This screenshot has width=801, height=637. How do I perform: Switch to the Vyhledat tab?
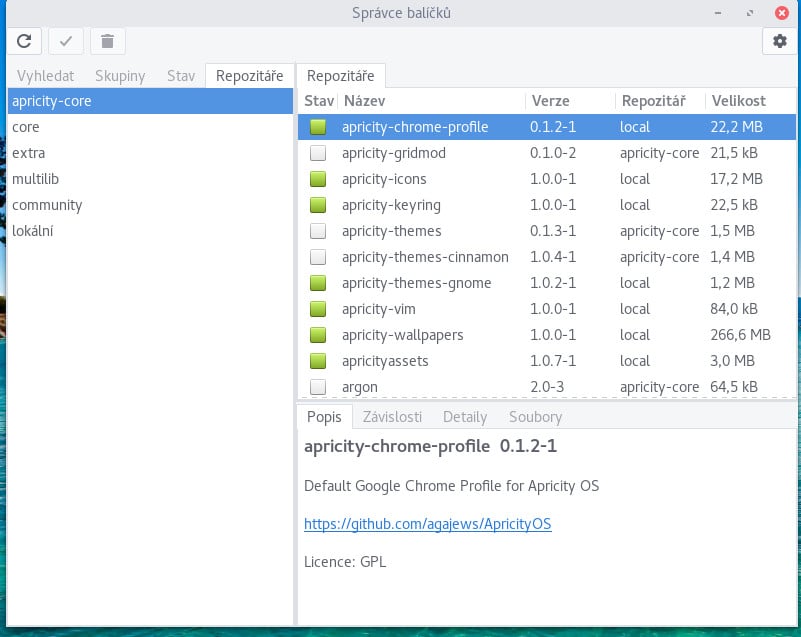tap(45, 76)
